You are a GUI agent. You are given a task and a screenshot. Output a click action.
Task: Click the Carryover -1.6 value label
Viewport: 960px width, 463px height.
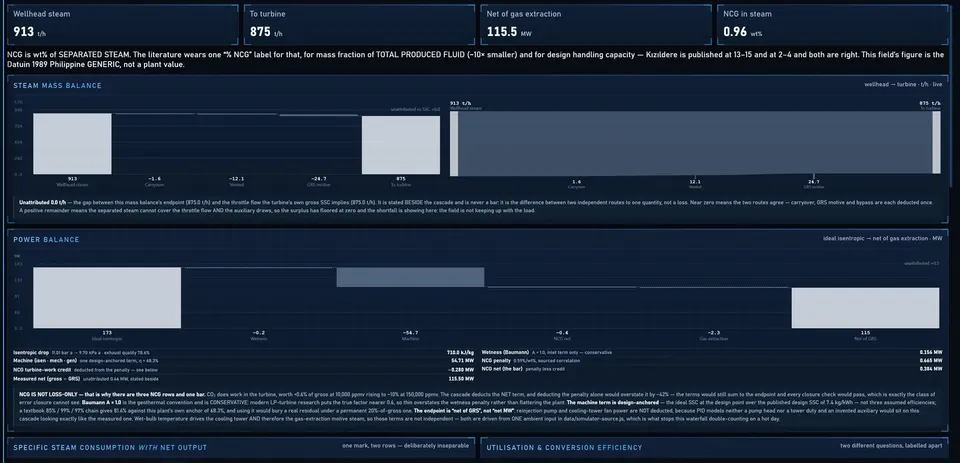(x=154, y=179)
